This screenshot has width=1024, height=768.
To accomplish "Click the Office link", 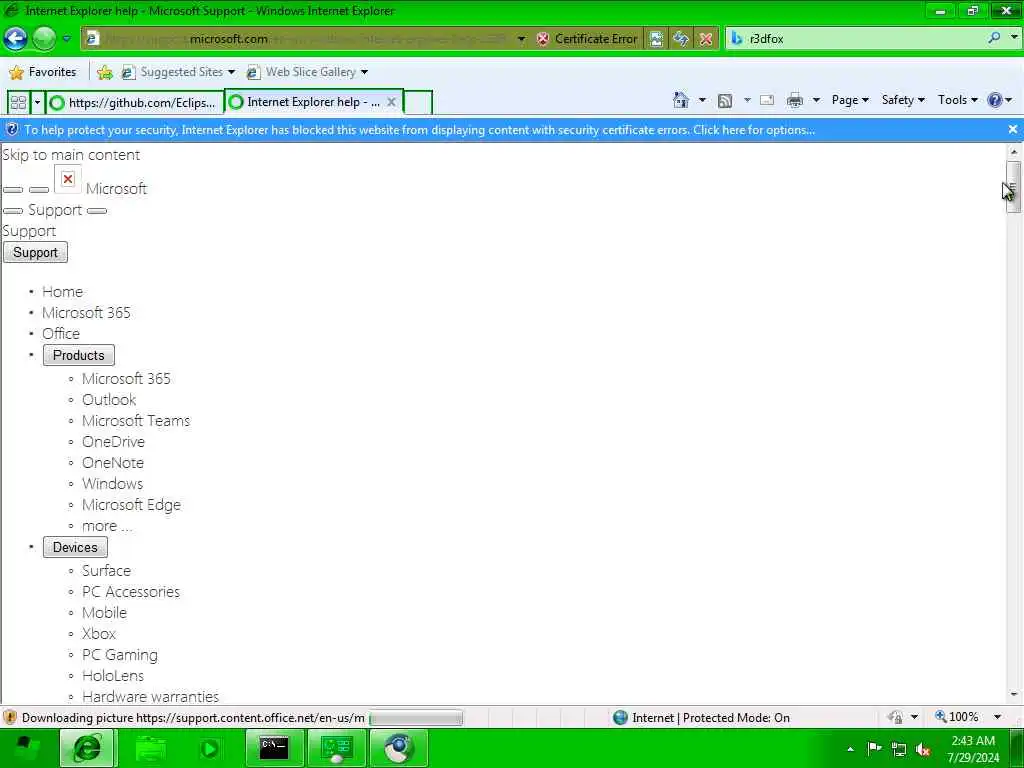I will [61, 334].
